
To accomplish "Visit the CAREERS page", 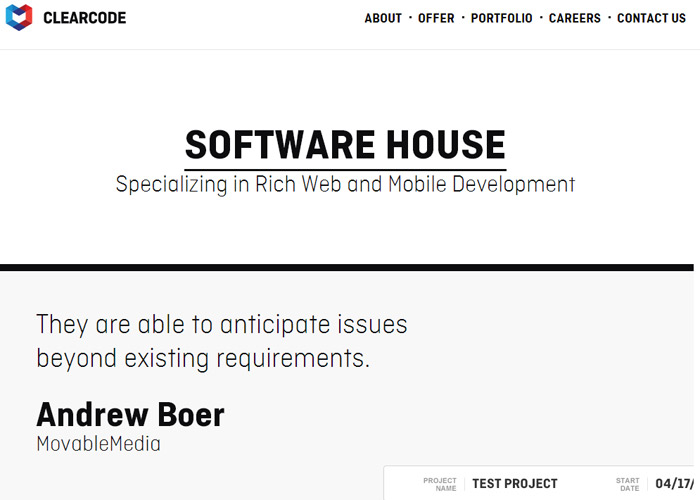I will pyautogui.click(x=575, y=18).
